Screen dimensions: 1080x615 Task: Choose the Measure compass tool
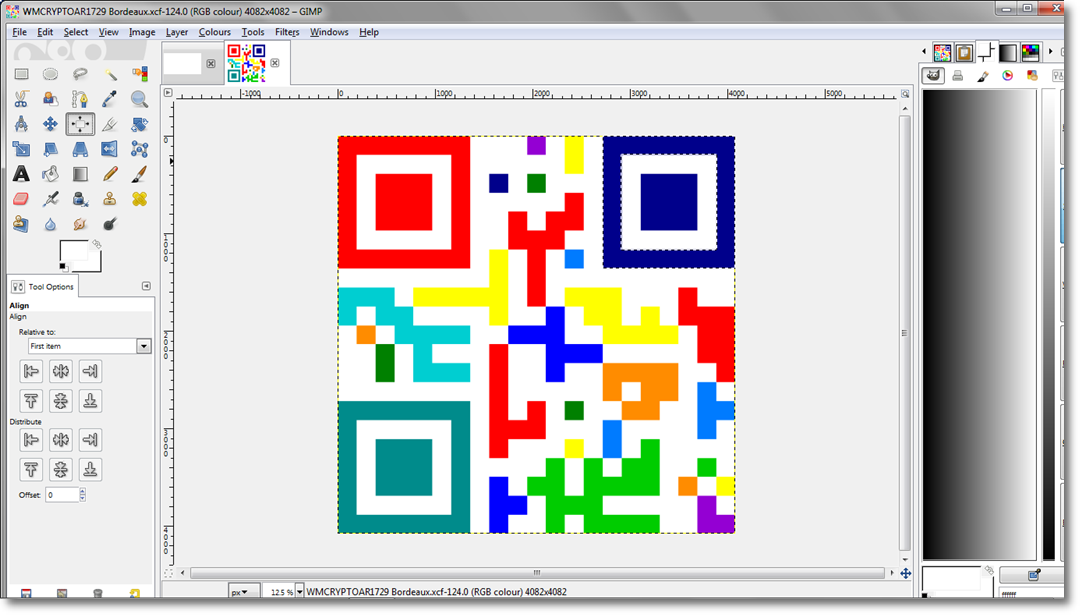21,124
